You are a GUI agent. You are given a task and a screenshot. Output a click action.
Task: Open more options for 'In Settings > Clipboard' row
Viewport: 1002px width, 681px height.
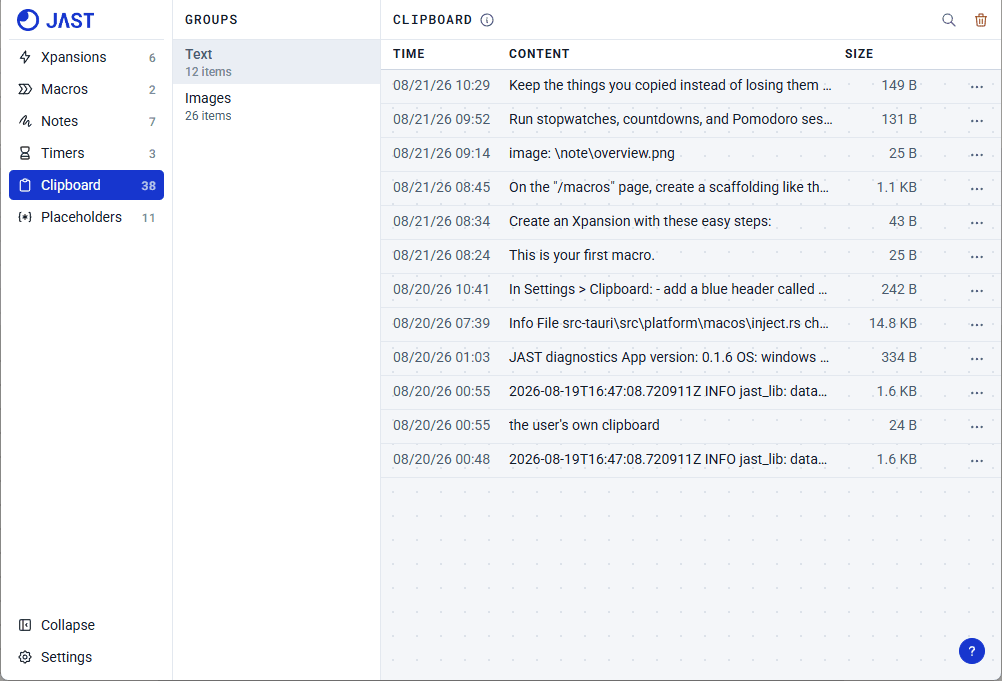coord(976,290)
